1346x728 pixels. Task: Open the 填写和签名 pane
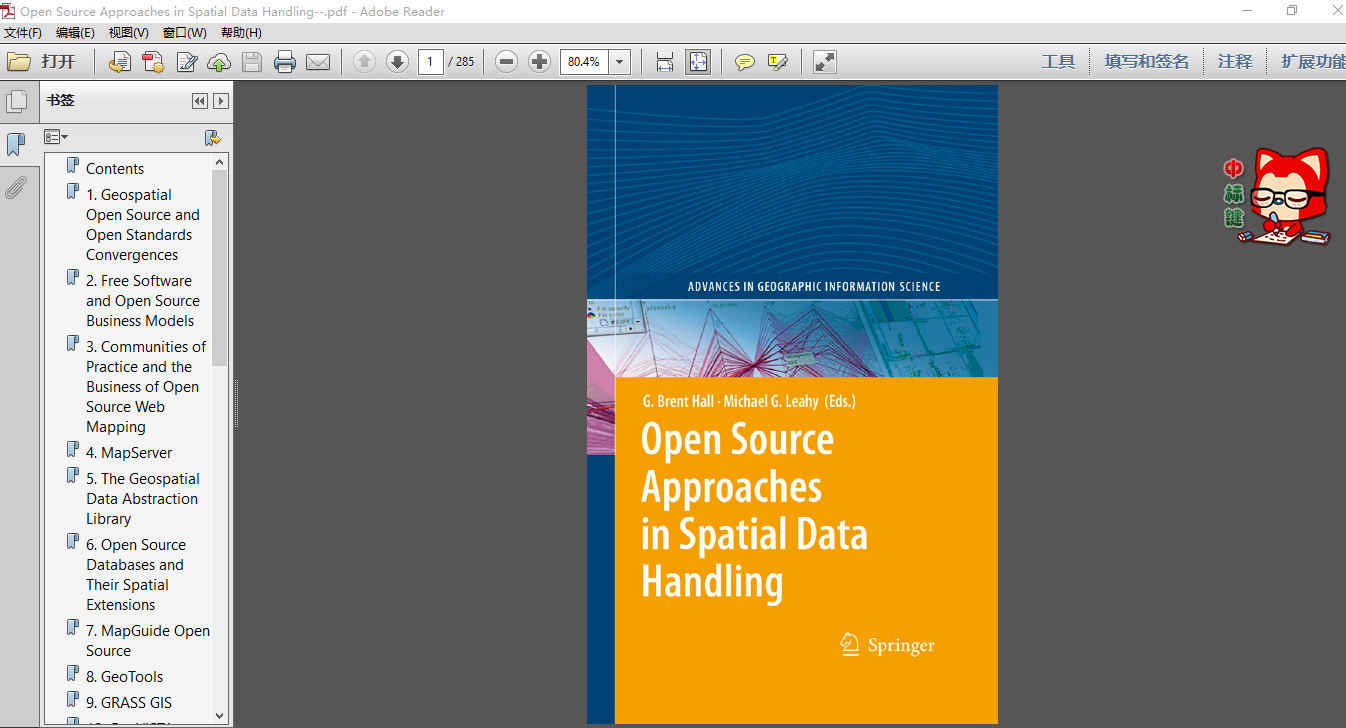pos(1147,62)
